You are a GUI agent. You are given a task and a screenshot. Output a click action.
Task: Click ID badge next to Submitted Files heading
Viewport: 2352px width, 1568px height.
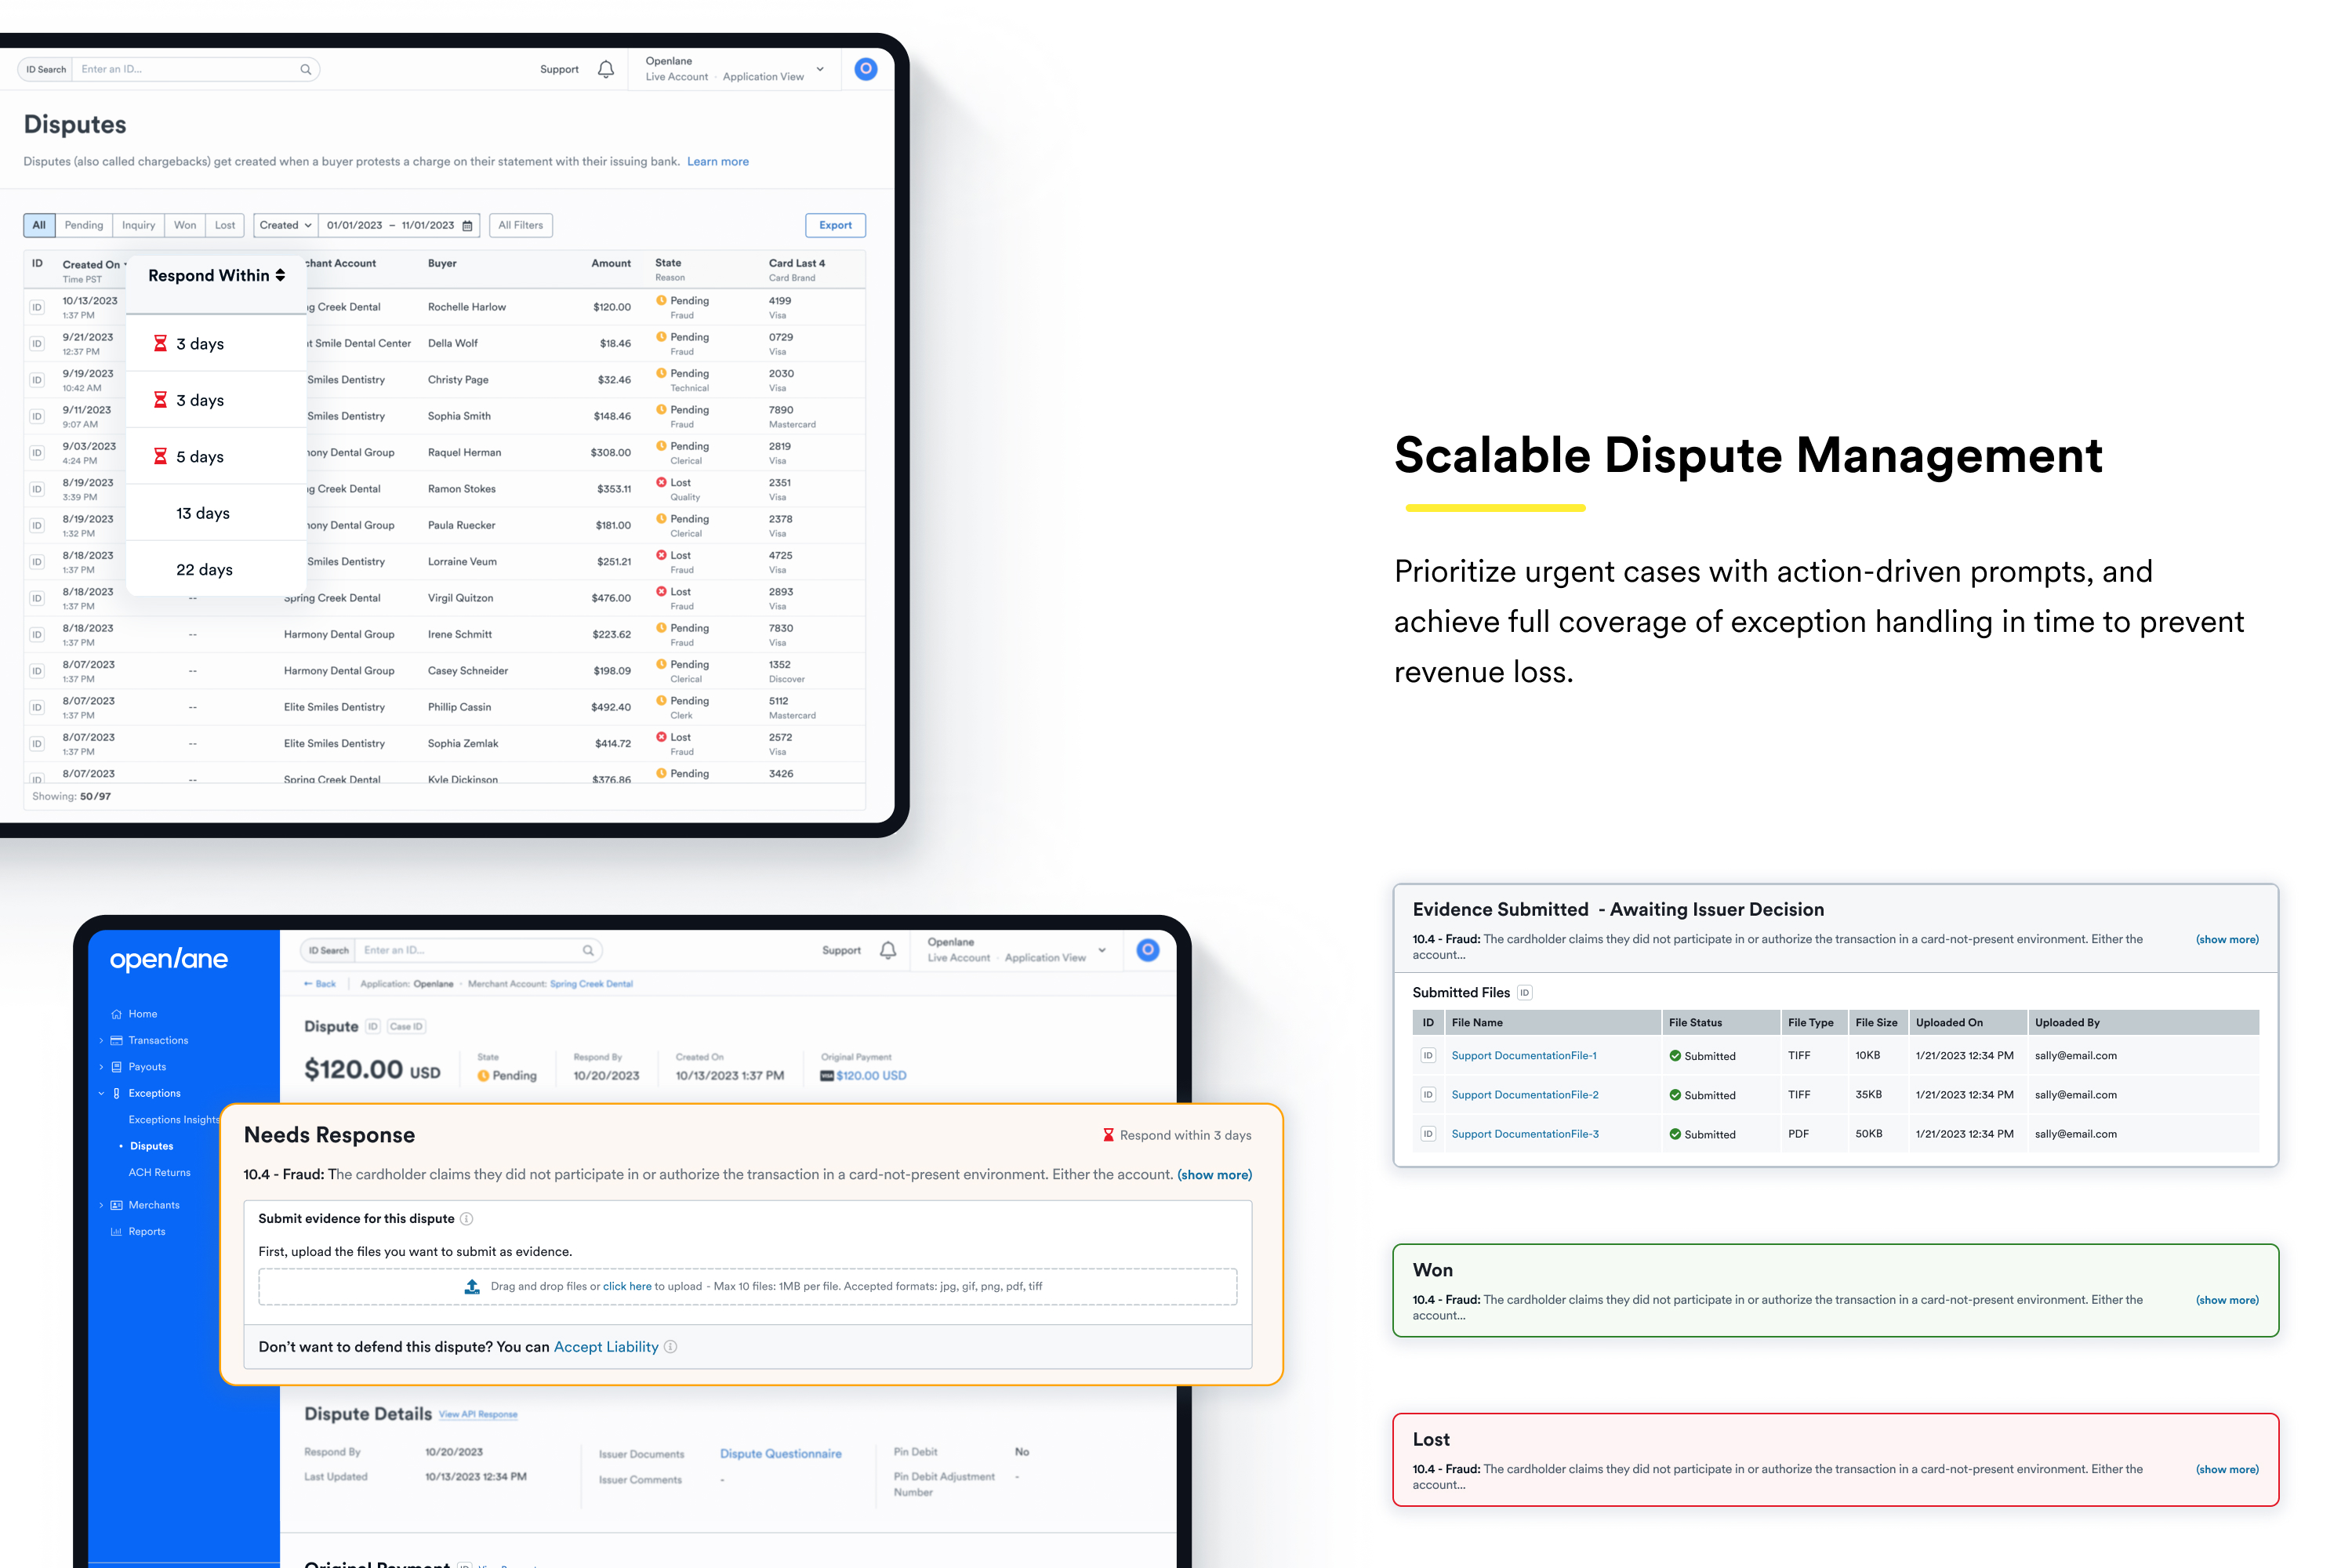click(x=1524, y=993)
